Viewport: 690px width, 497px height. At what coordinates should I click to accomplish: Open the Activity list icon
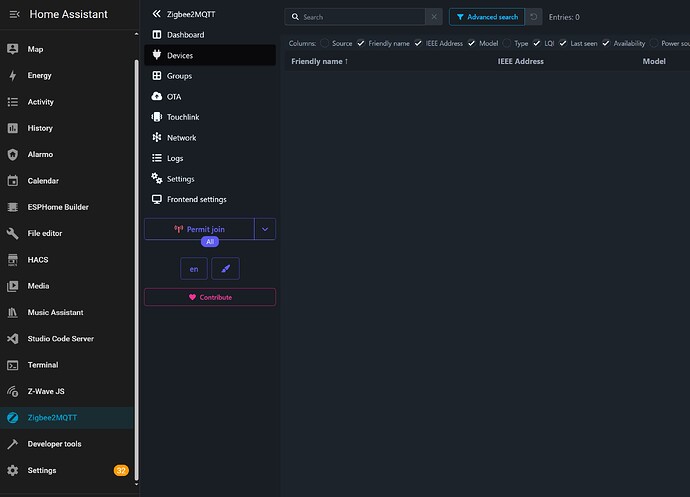(x=13, y=102)
